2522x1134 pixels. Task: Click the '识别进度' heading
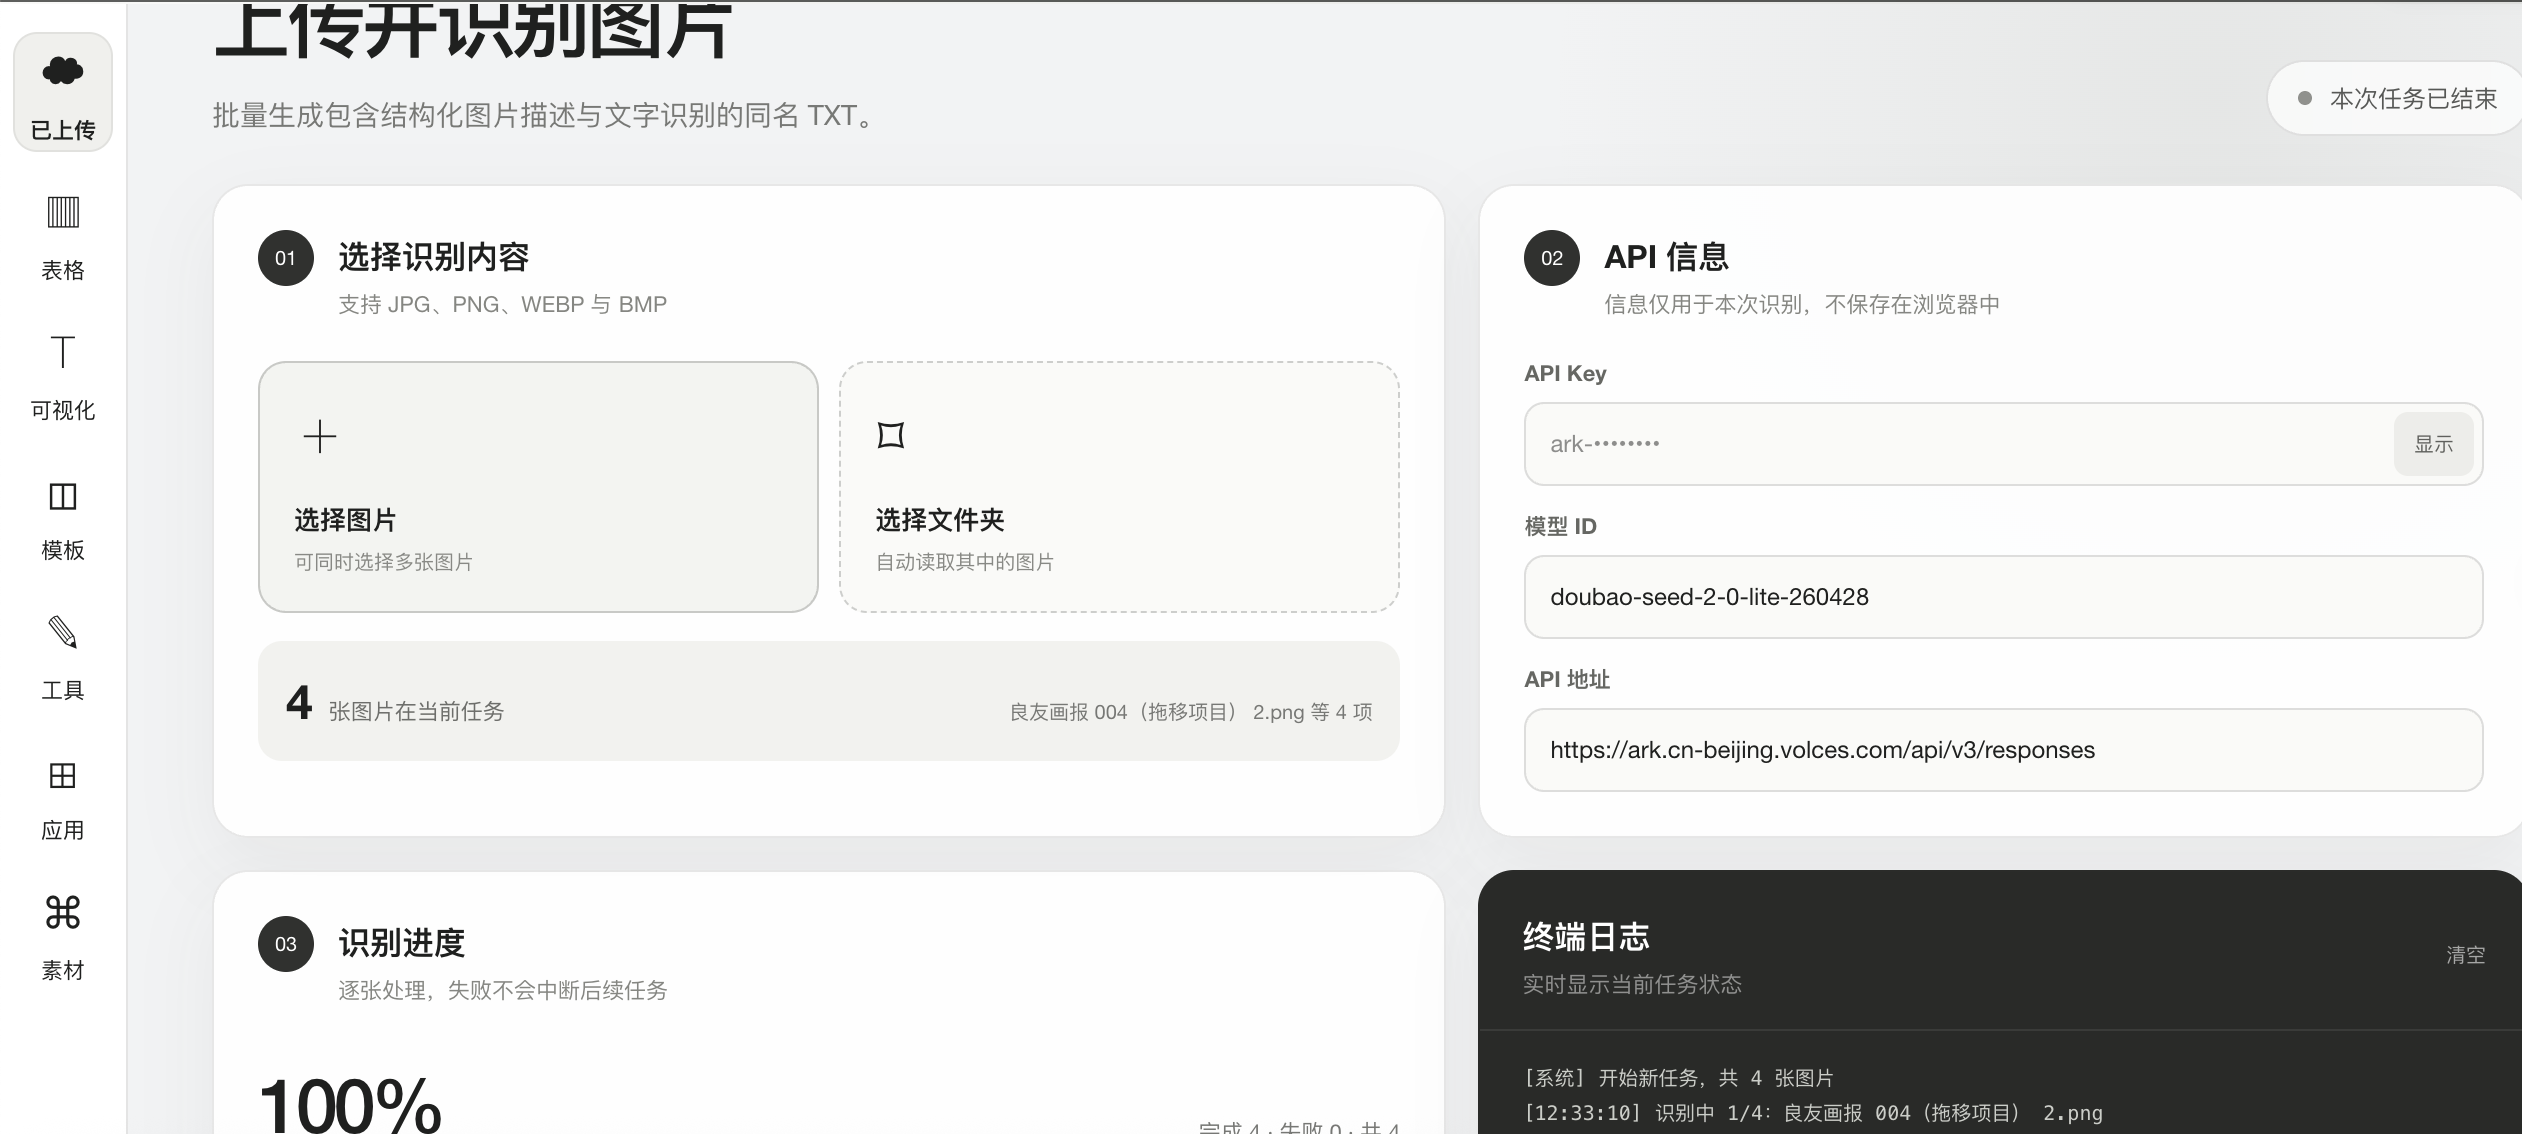tap(401, 943)
